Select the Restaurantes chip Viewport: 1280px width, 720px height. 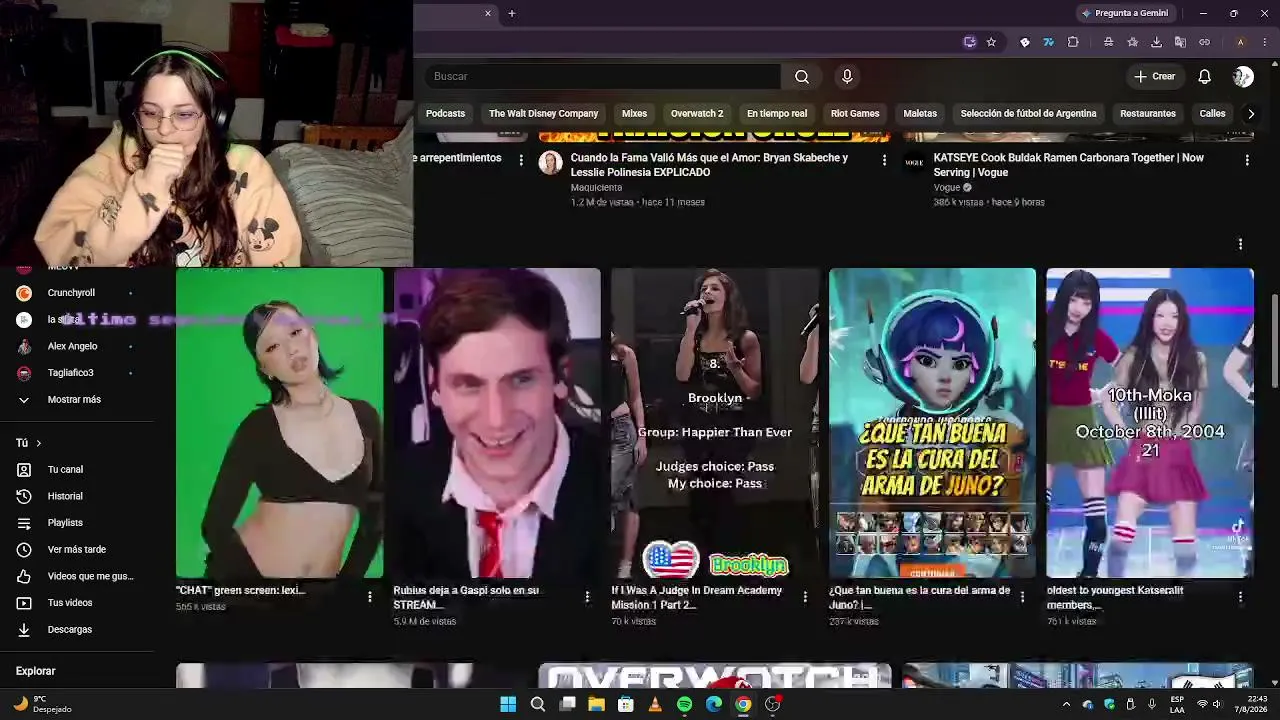tap(1148, 114)
